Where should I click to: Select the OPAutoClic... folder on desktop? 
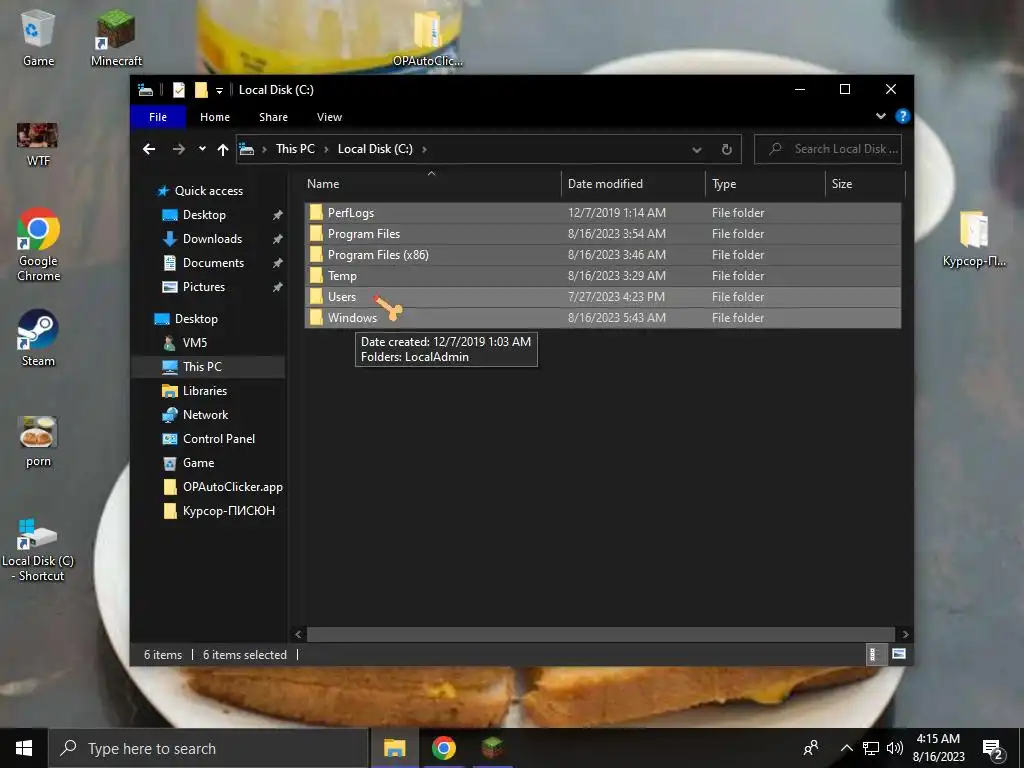coord(428,39)
